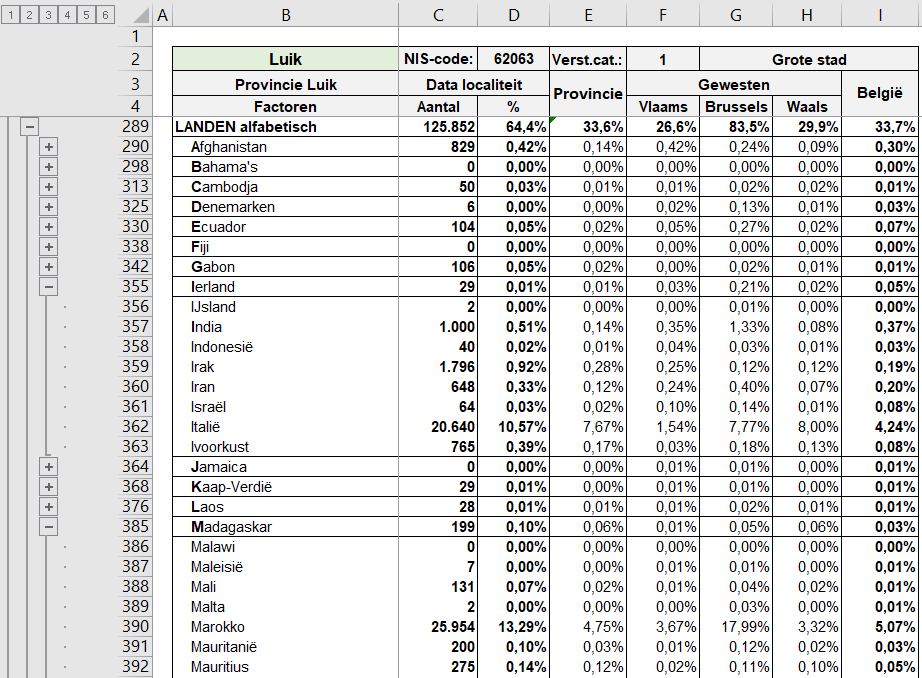Select row 362 header
Screen dimensions: 922x678
tap(135, 426)
